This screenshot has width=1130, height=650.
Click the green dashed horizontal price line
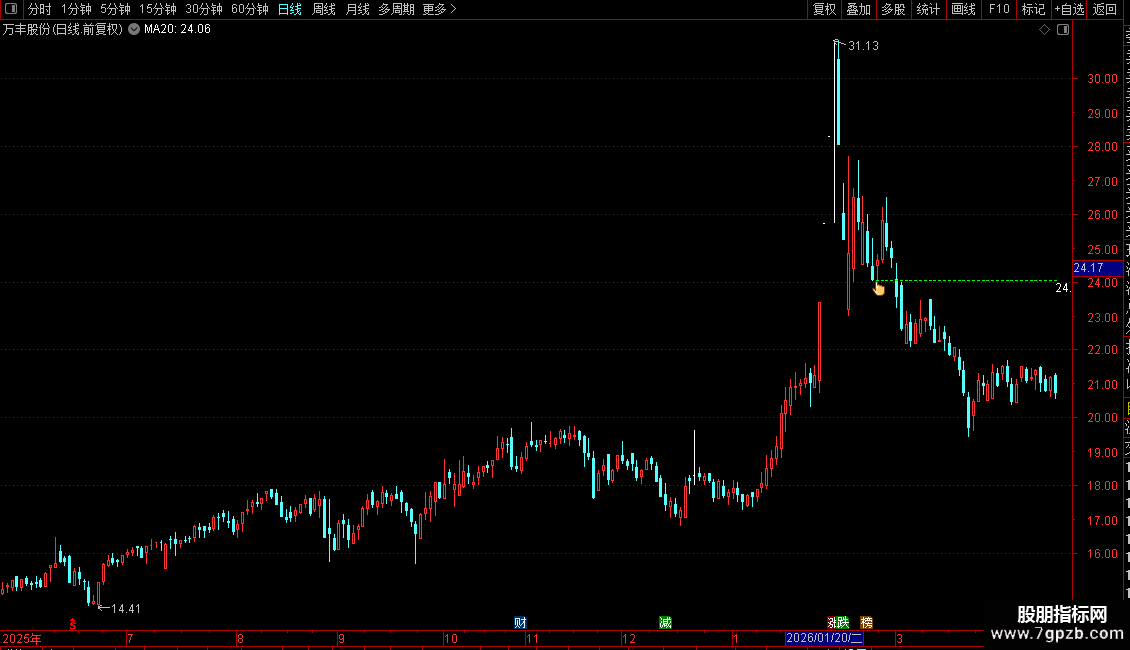tap(966, 280)
